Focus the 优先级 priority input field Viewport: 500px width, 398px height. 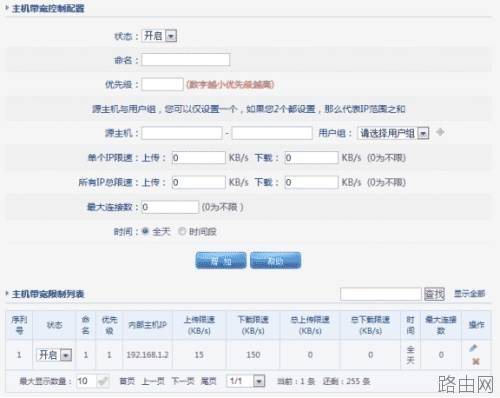pyautogui.click(x=162, y=84)
